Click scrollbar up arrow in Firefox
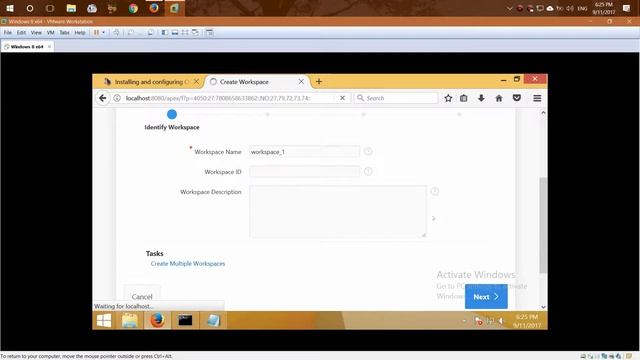 pos(543,113)
